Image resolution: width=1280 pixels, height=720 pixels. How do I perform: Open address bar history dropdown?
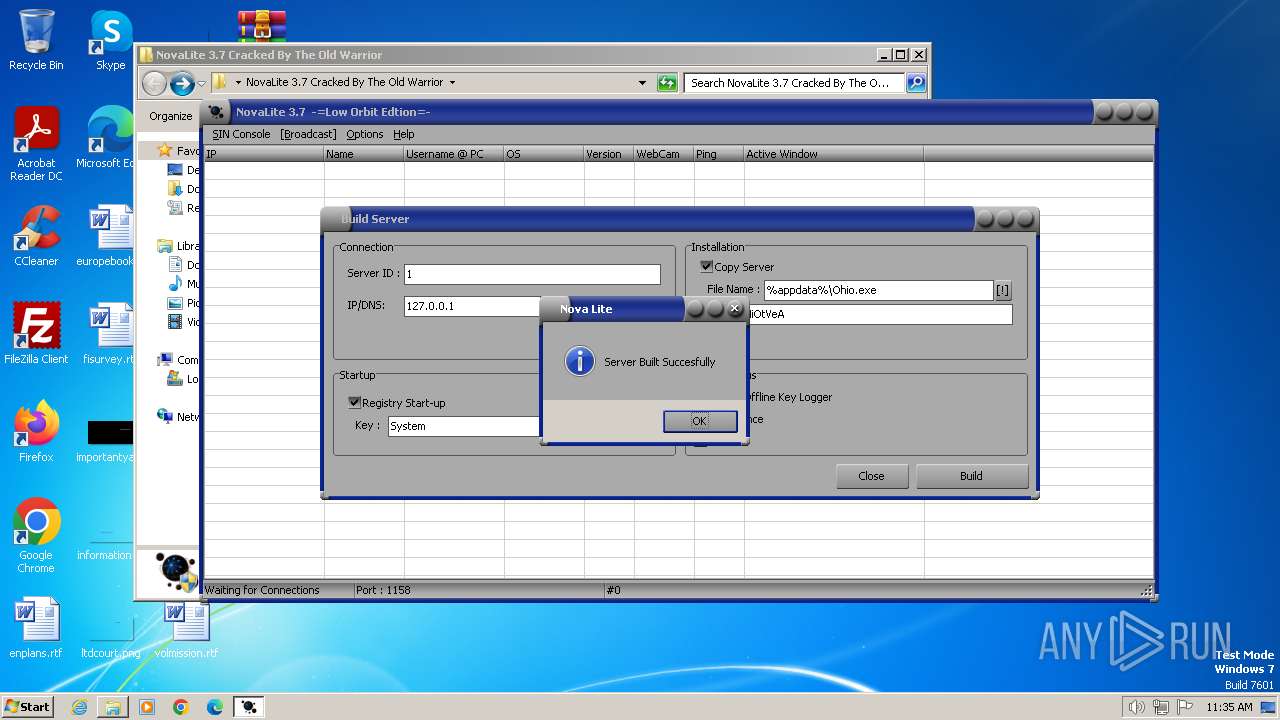[x=642, y=83]
